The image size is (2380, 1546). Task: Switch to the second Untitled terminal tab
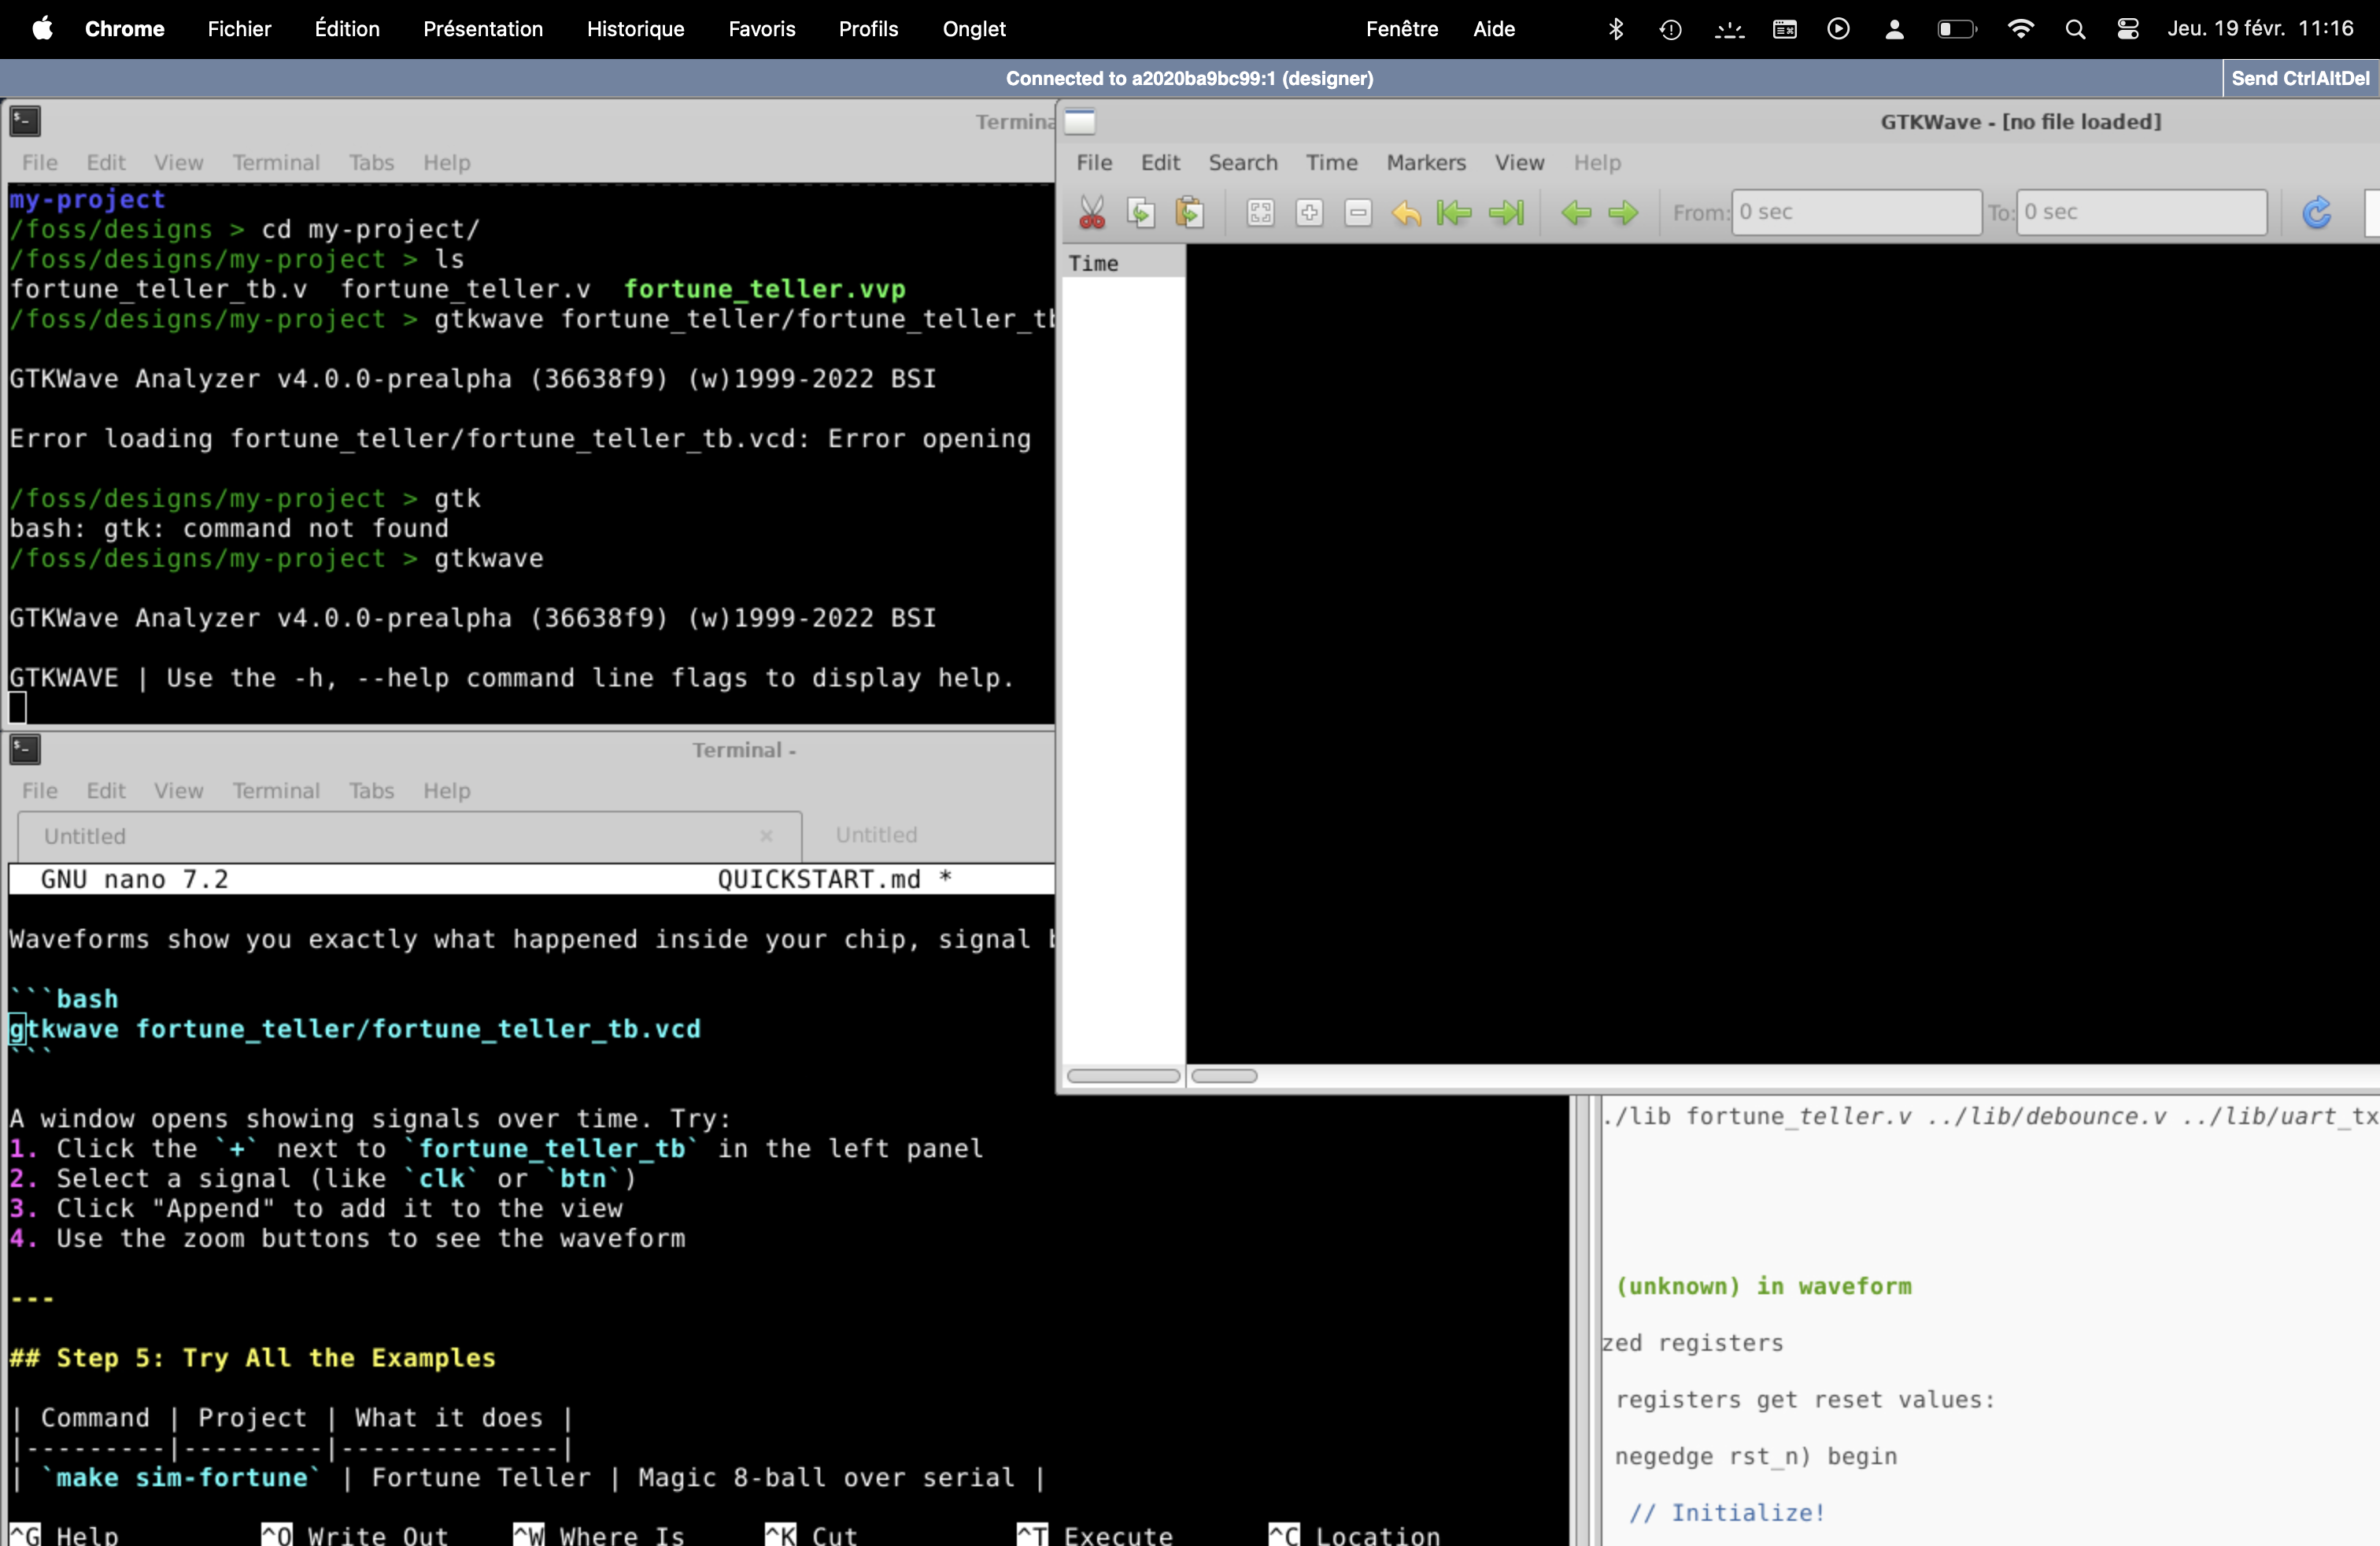(x=876, y=834)
